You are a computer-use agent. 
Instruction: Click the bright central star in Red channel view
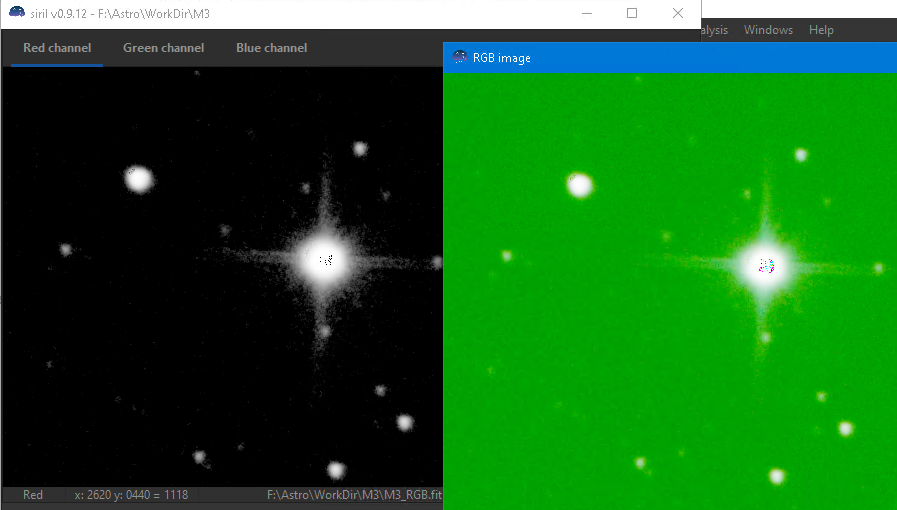(x=326, y=261)
